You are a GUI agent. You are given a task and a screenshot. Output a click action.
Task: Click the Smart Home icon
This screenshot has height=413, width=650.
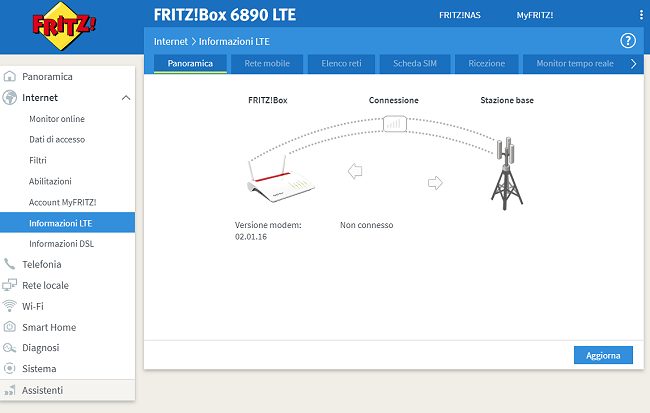10,327
